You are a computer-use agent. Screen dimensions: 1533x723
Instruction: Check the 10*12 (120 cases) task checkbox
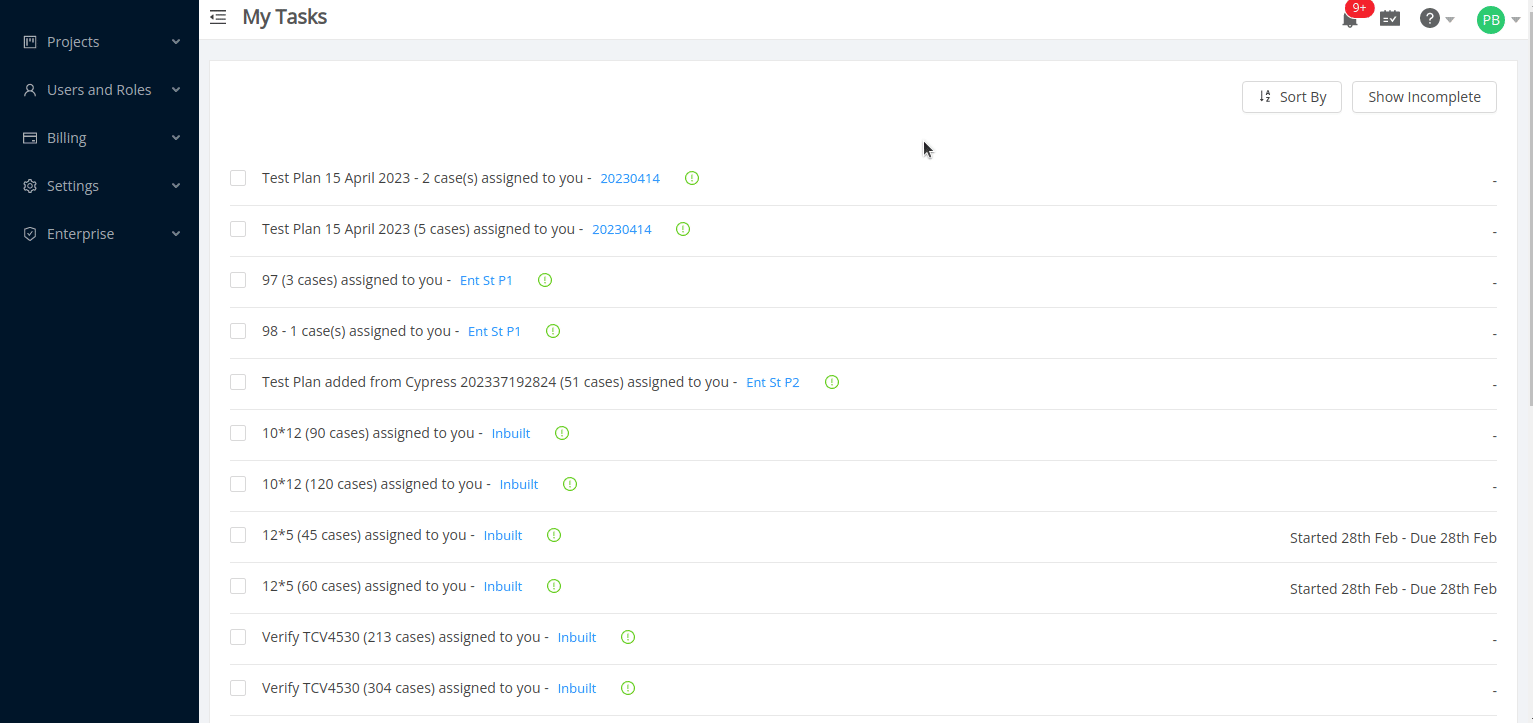click(238, 484)
